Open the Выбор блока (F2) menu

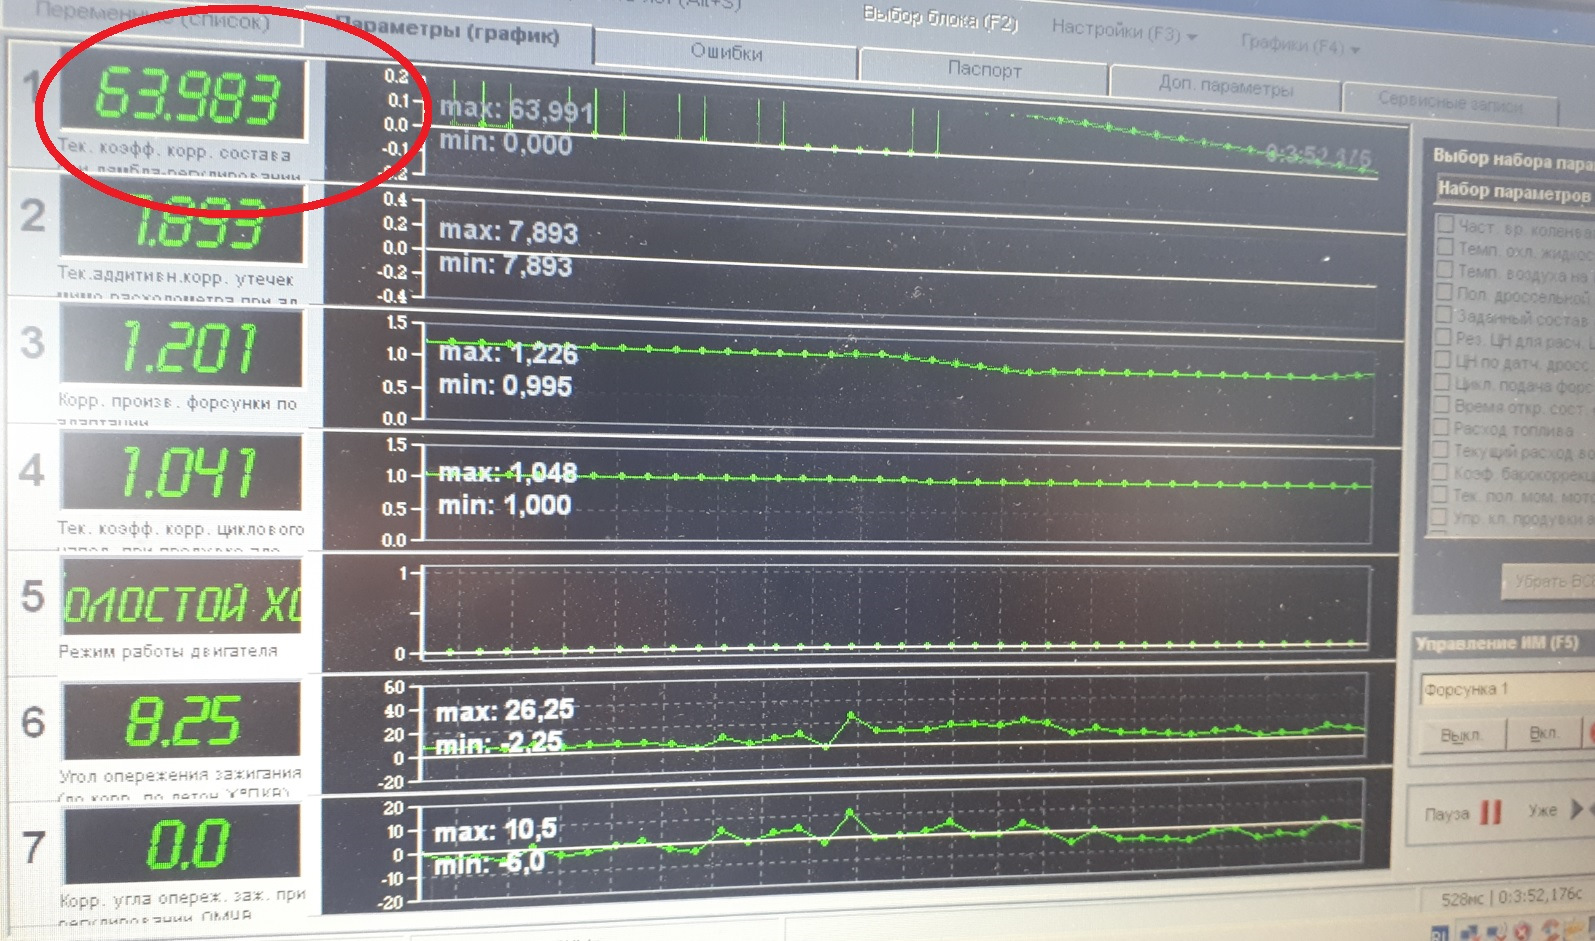(x=940, y=18)
